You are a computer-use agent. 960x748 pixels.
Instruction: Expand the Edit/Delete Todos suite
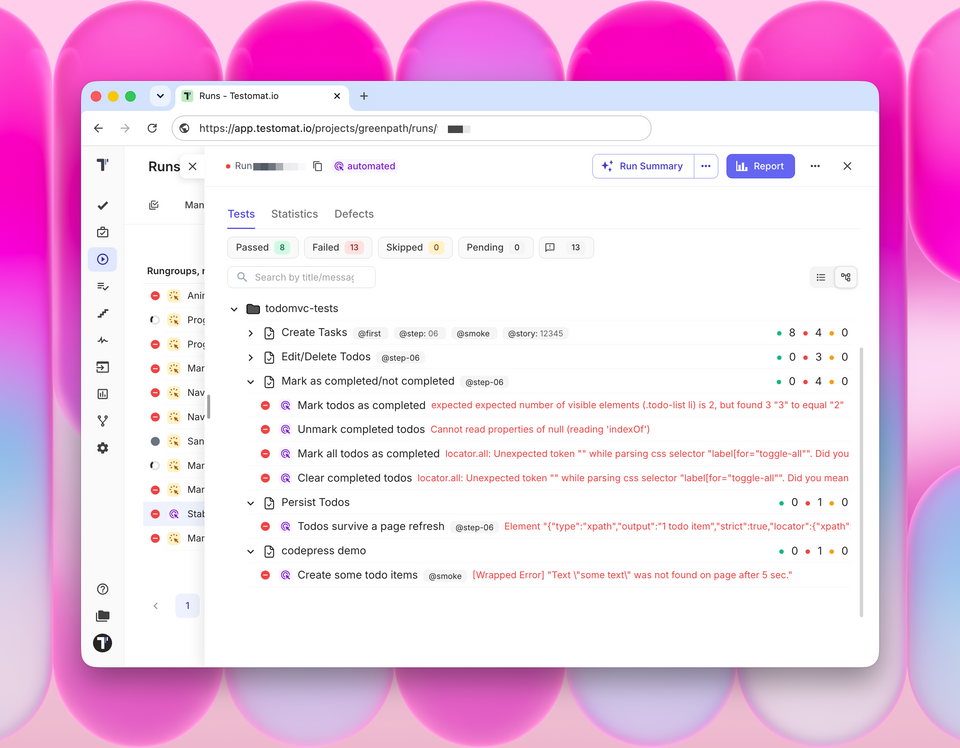tap(250, 357)
